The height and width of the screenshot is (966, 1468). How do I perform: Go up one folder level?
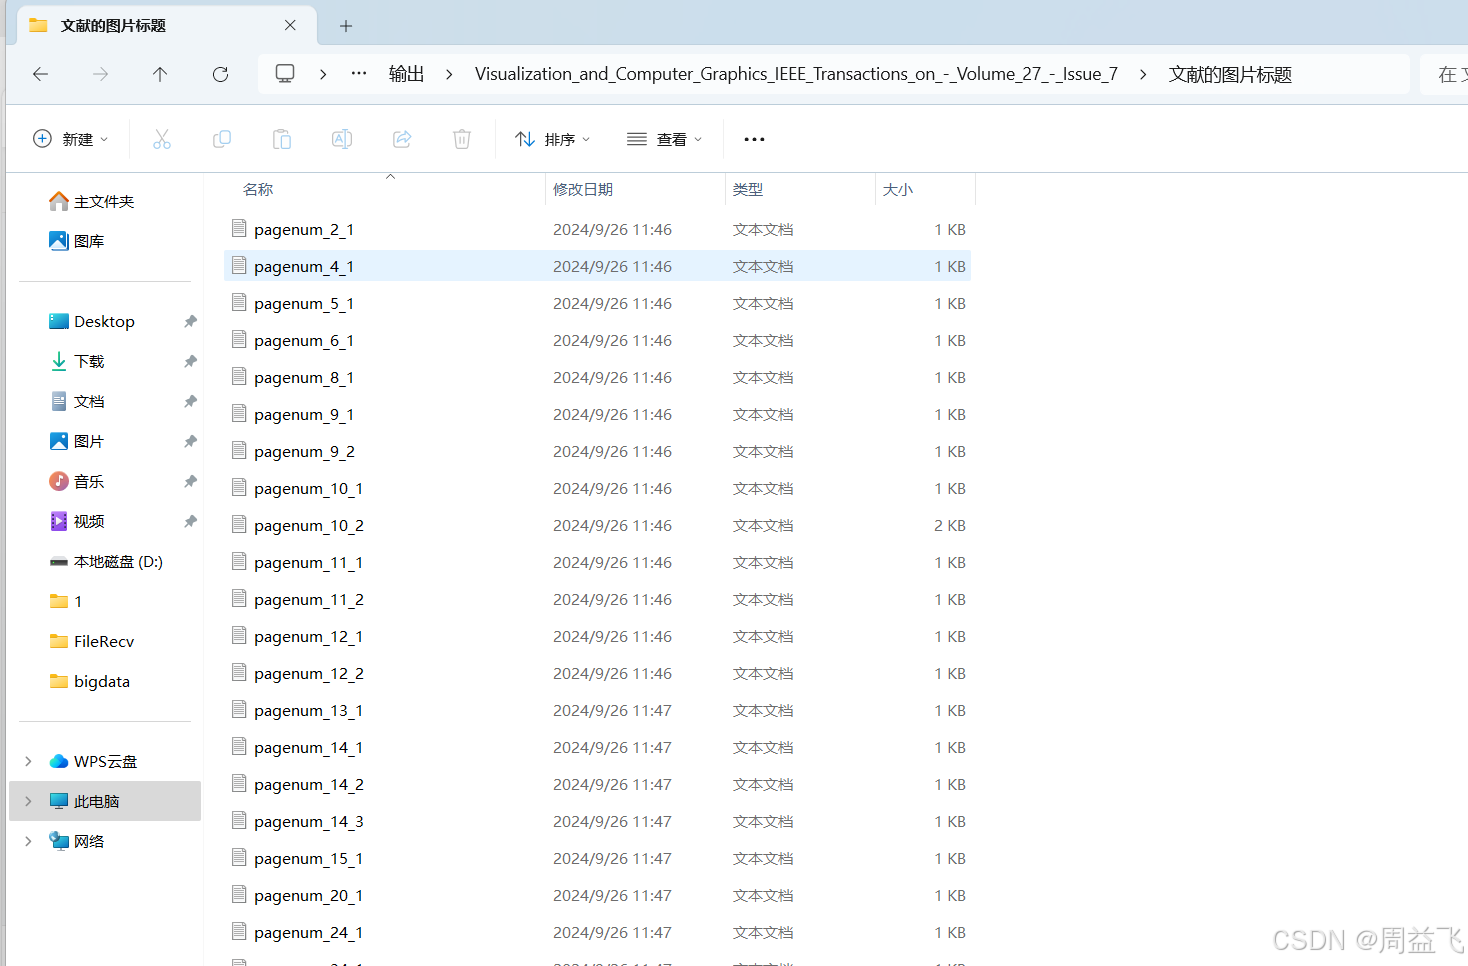(159, 74)
